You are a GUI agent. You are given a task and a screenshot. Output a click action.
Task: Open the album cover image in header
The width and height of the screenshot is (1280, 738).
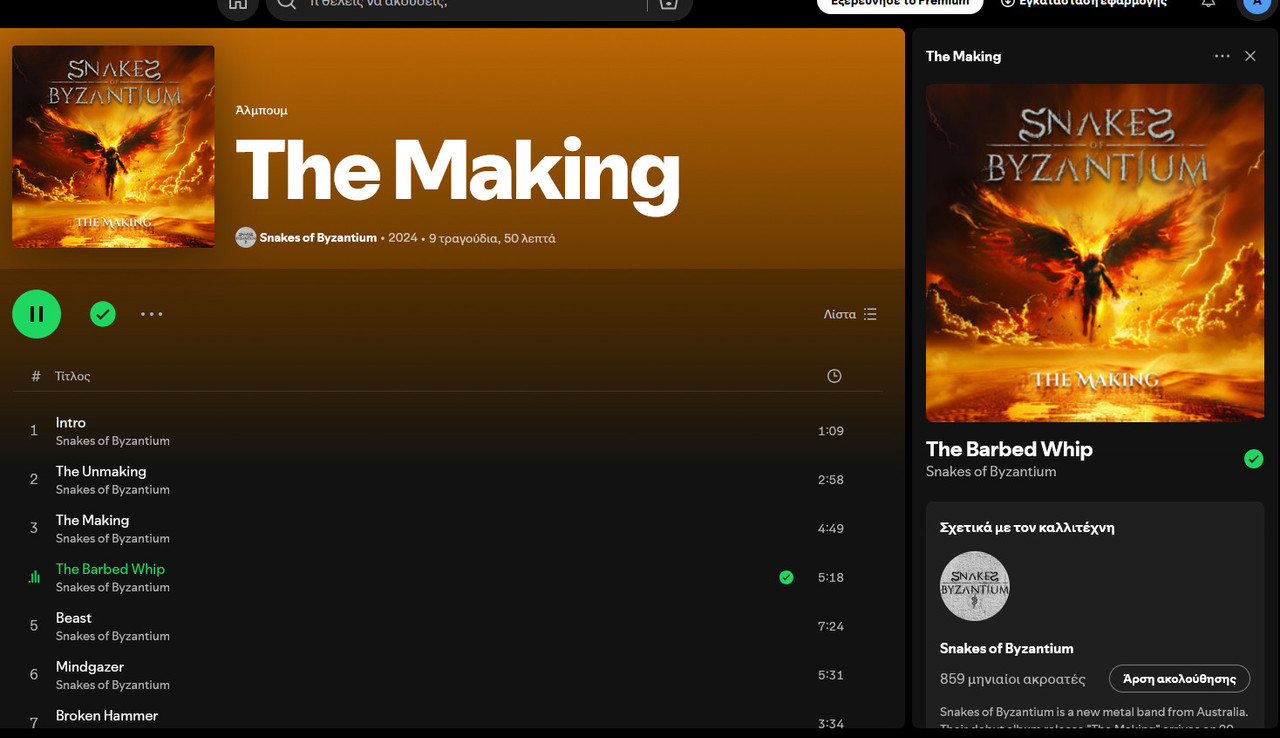coord(113,146)
